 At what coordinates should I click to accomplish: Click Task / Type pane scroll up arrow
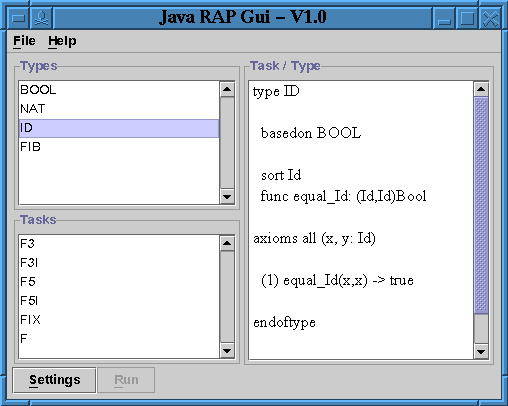click(x=481, y=89)
